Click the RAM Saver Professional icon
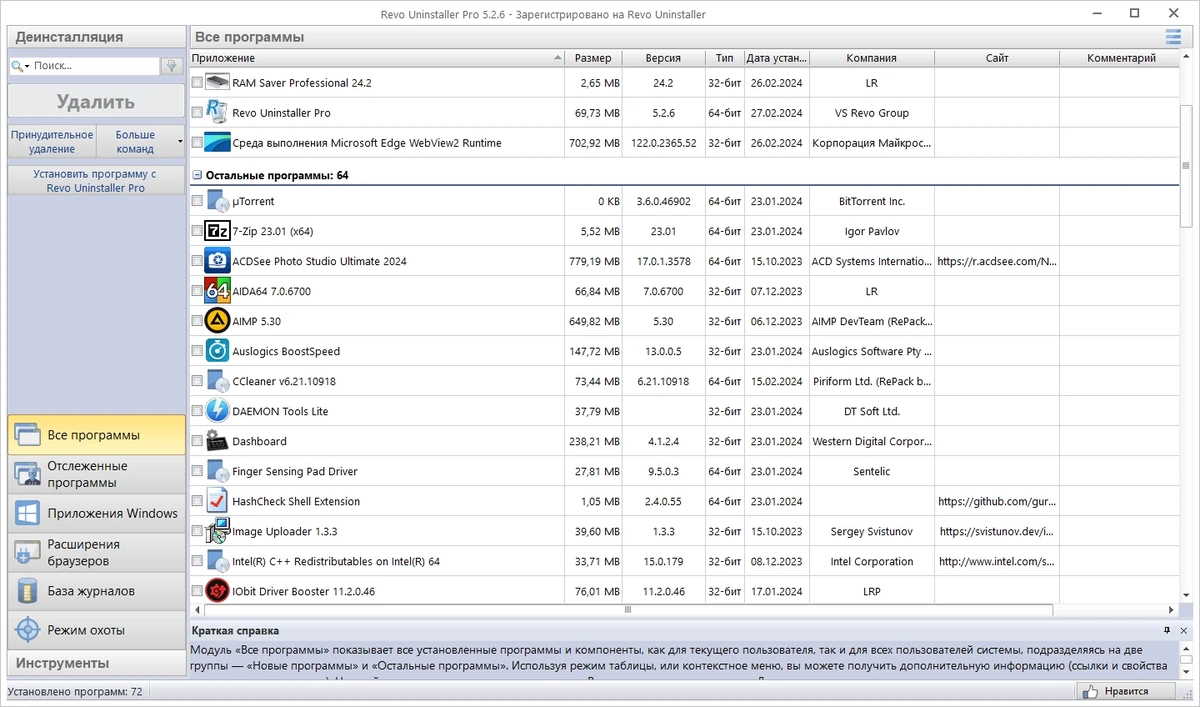This screenshot has height=707, width=1200. tap(217, 83)
